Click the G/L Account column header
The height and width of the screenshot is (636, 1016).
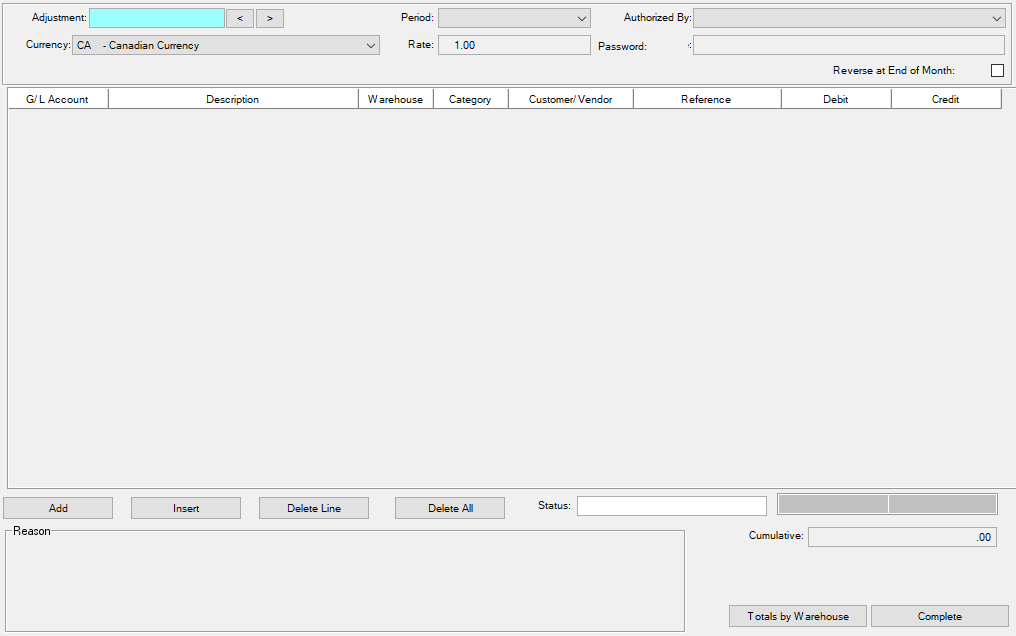point(57,99)
